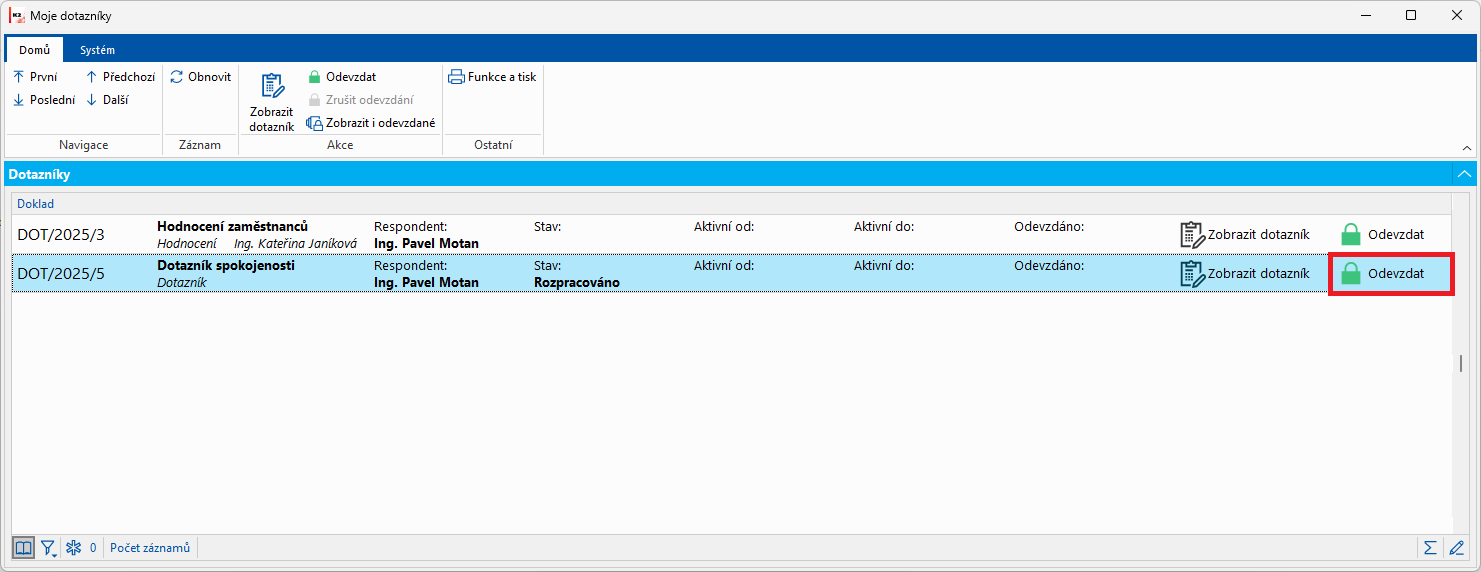Switch to the Domů ribbon tab

pos(34,50)
